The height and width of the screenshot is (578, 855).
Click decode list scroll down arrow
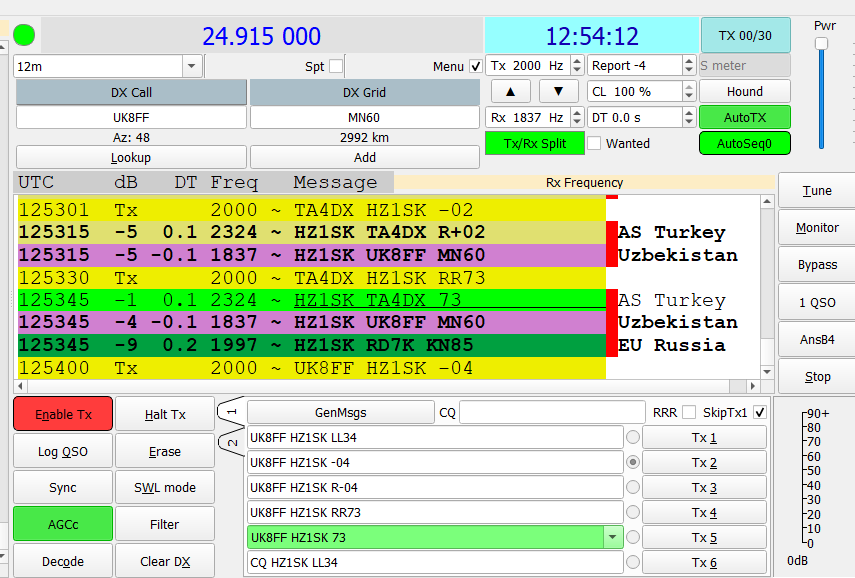(x=767, y=372)
